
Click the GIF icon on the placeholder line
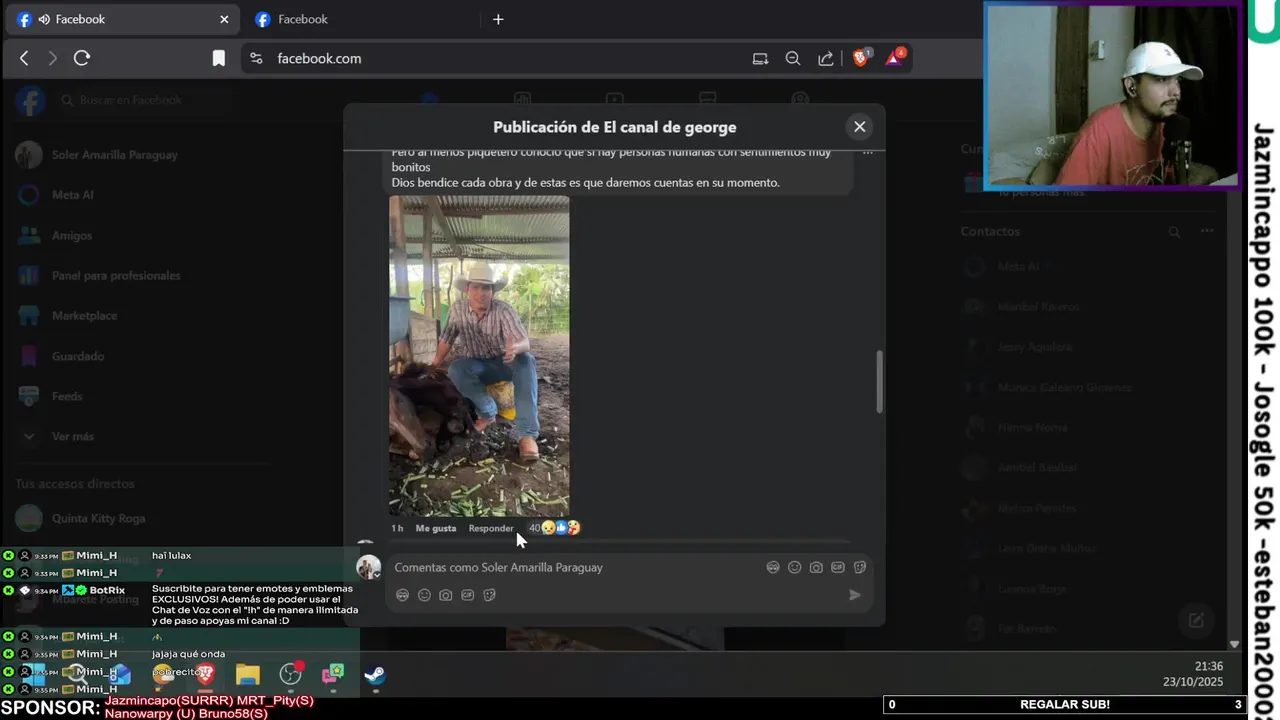click(x=838, y=567)
